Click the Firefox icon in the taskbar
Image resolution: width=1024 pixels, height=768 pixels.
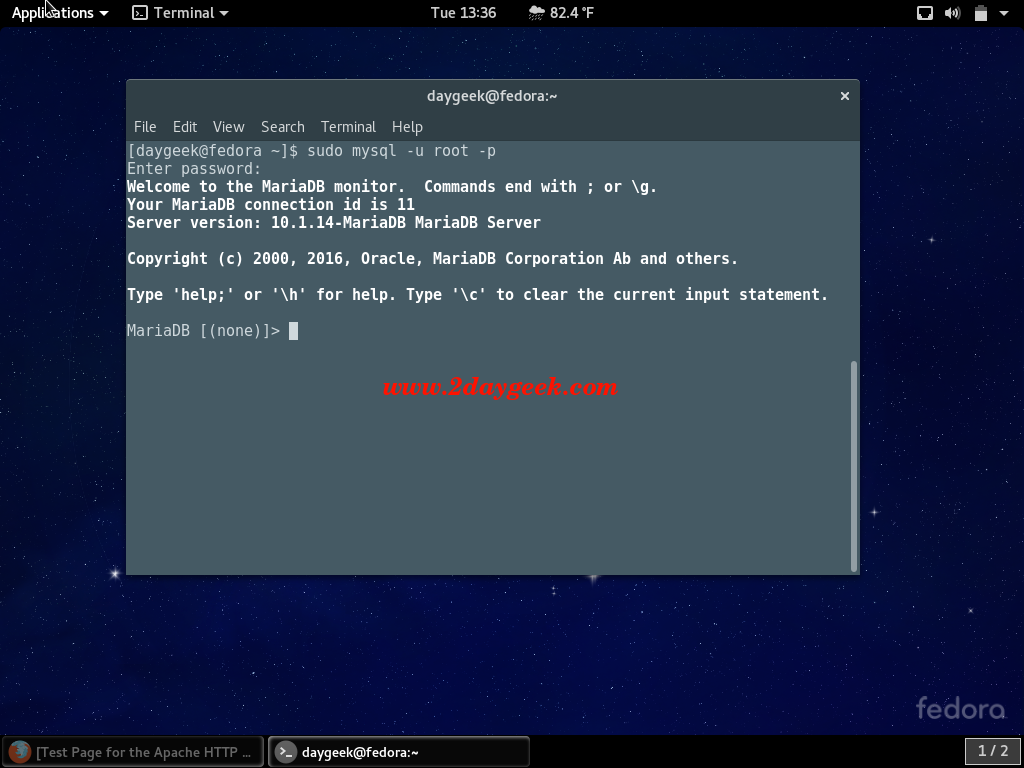[20, 752]
